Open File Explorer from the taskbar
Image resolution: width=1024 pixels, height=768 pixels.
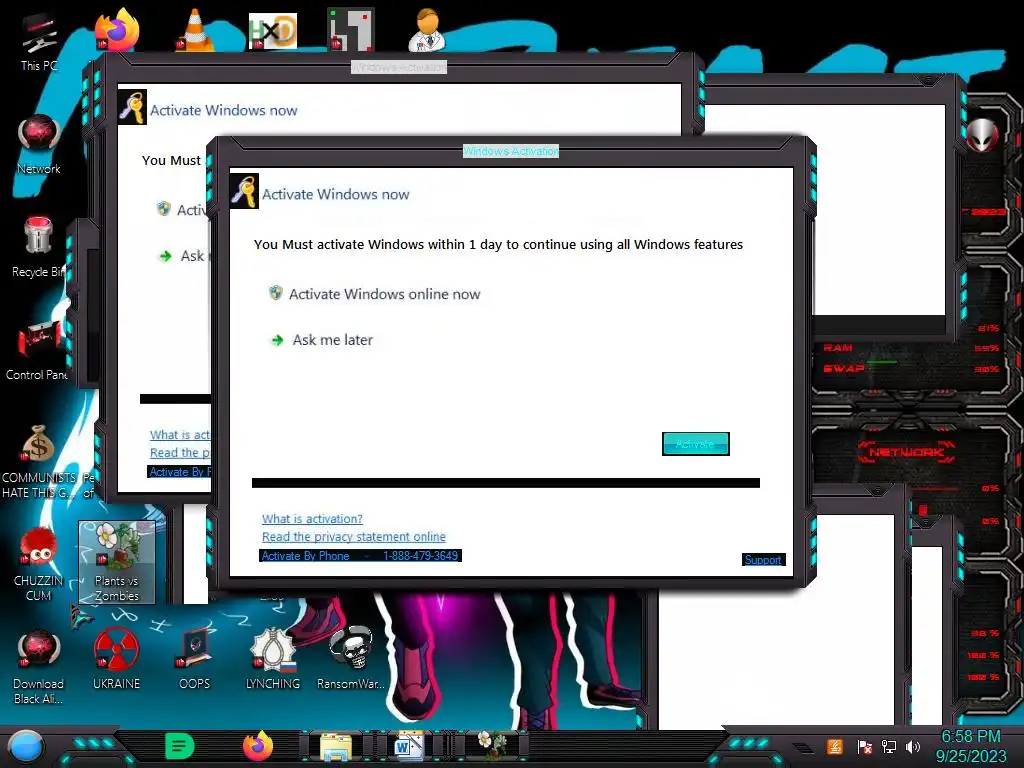coord(336,747)
